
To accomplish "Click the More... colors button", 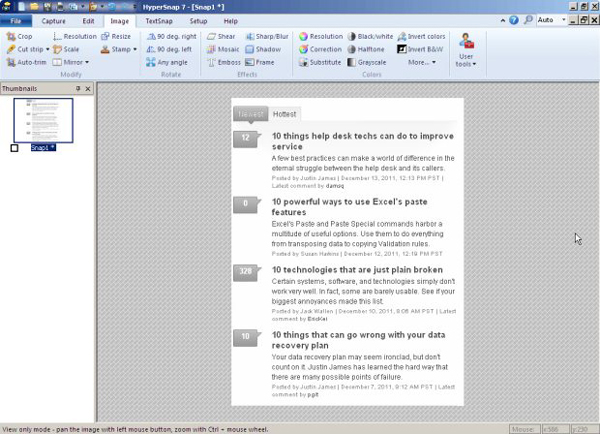I will (422, 62).
